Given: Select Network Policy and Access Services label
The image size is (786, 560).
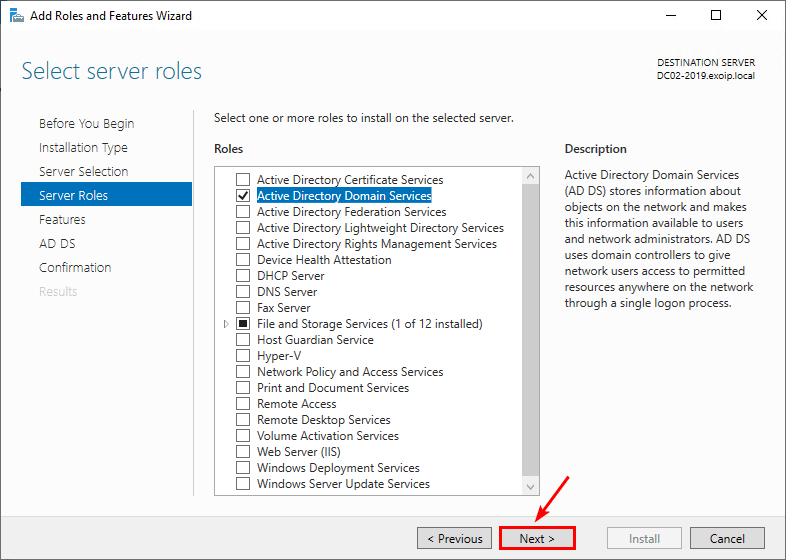Looking at the screenshot, I should [350, 372].
